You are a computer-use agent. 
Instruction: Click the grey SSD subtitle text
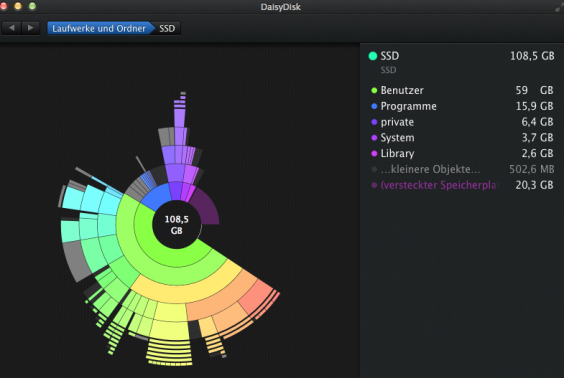388,70
